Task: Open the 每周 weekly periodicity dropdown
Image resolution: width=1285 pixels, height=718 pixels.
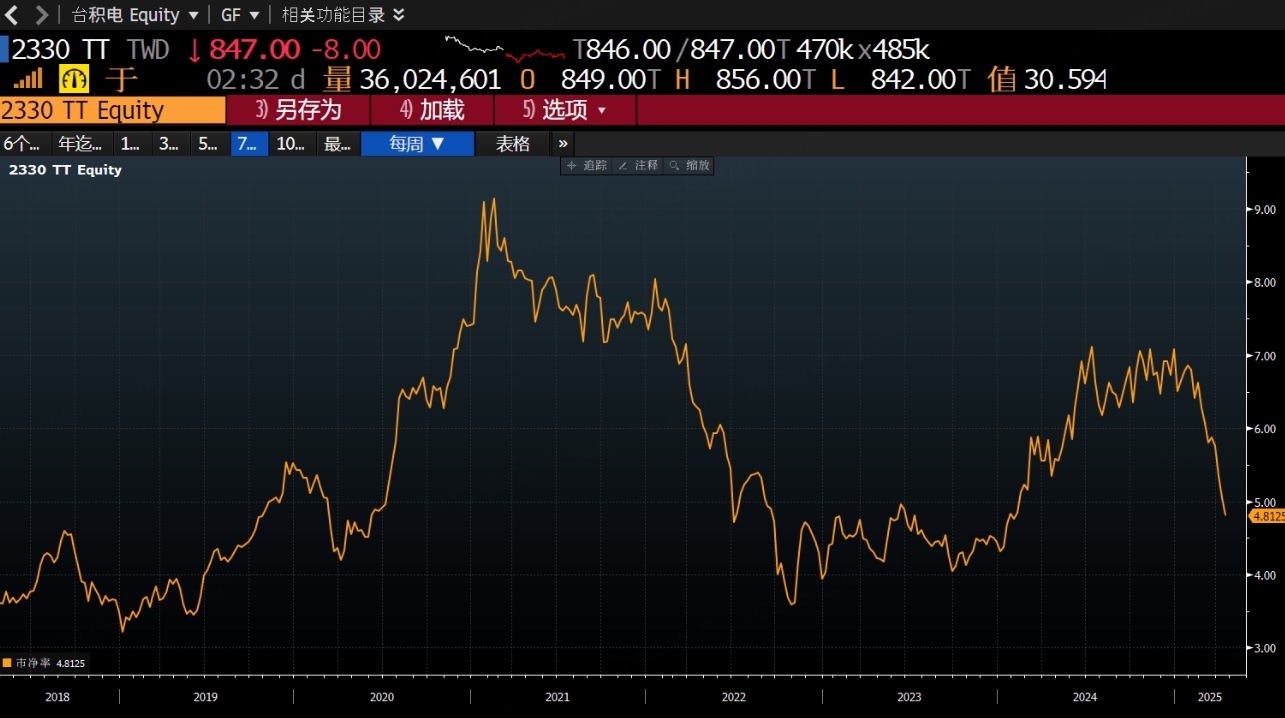Action: coord(417,144)
